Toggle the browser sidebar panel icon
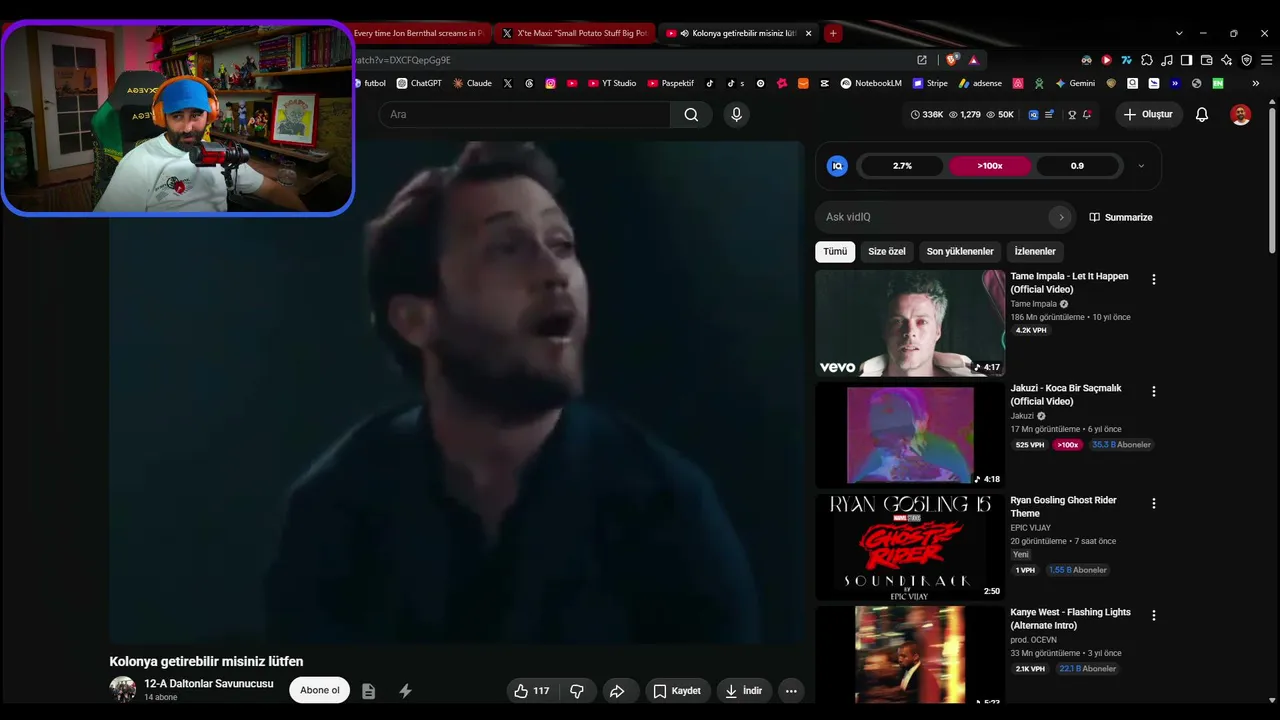 1186,60
